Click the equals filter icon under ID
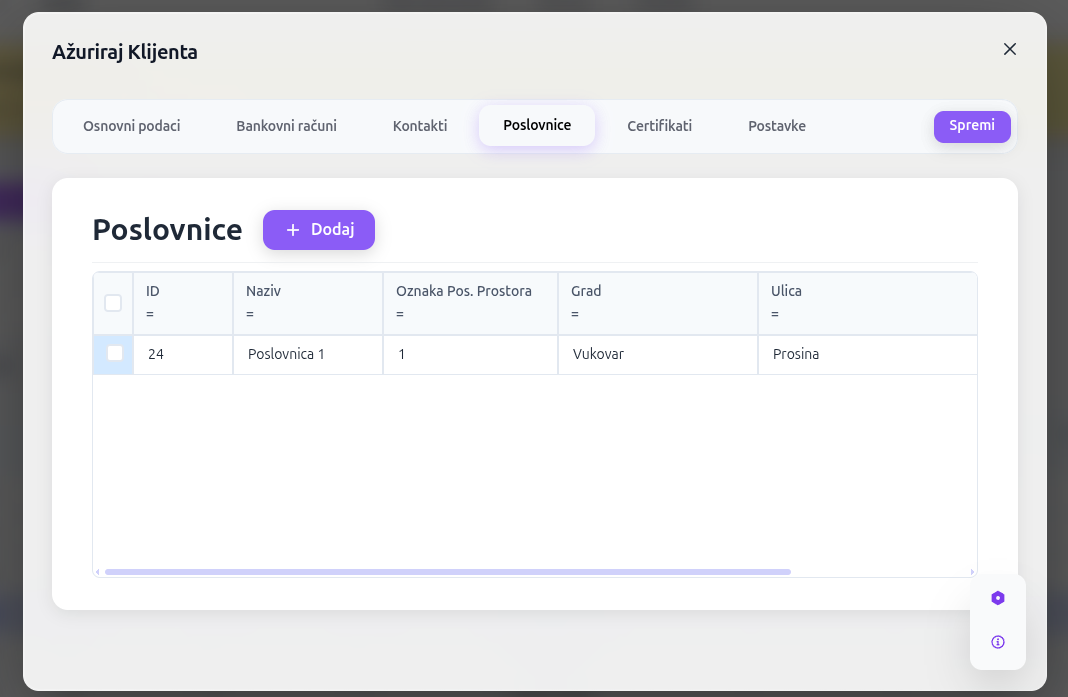Viewport: 1068px width, 697px height. [150, 314]
